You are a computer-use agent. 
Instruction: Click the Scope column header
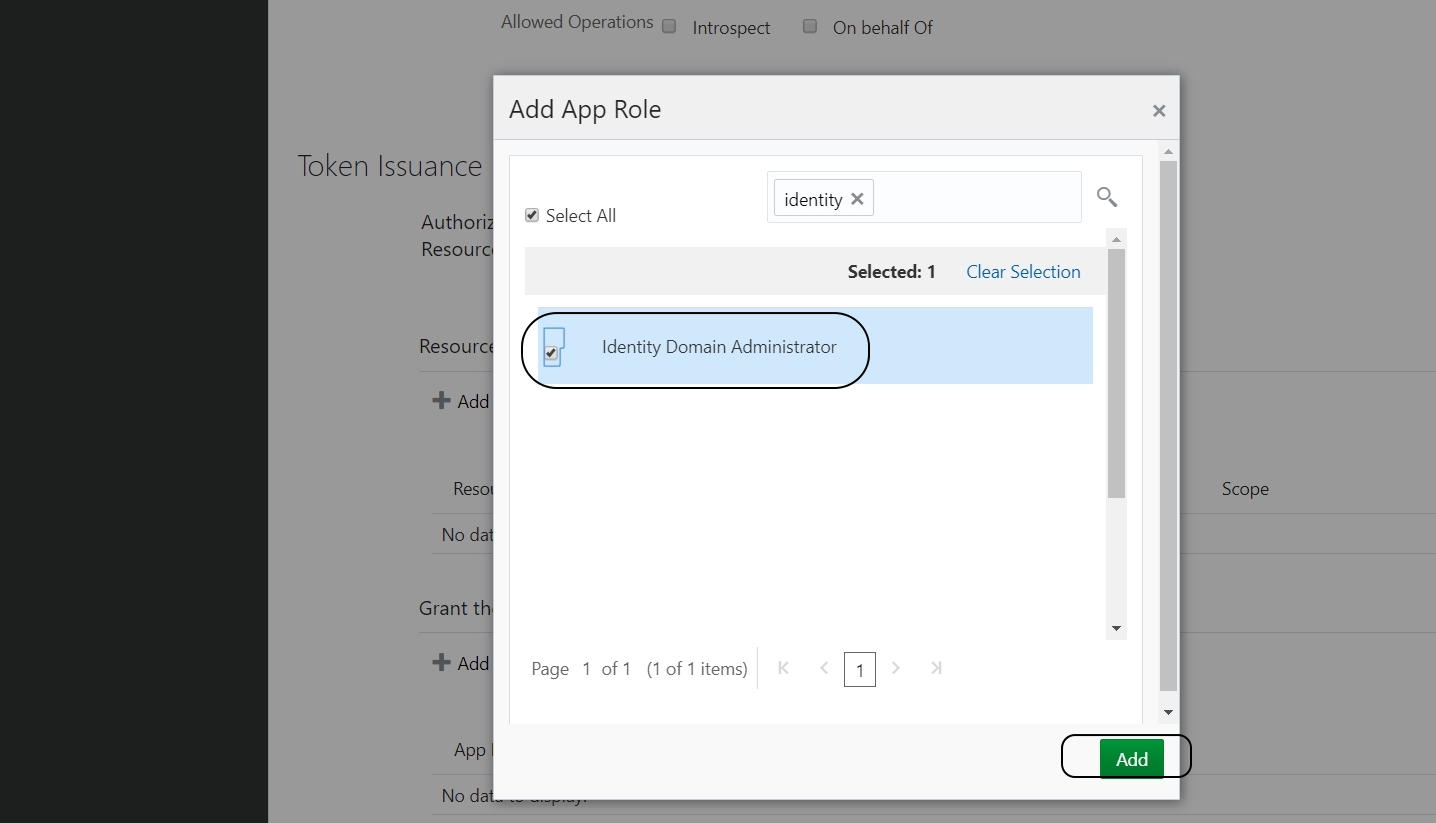tap(1245, 489)
